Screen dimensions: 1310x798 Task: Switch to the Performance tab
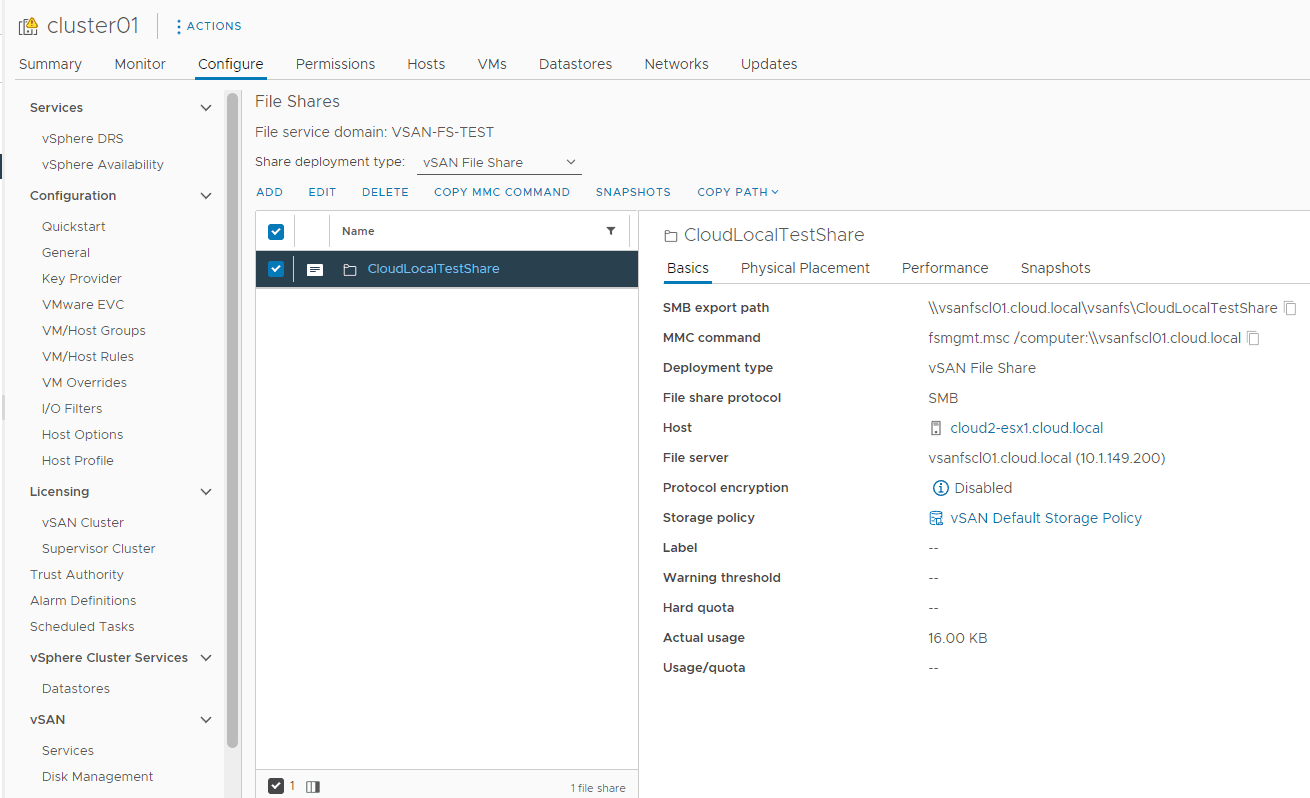944,268
